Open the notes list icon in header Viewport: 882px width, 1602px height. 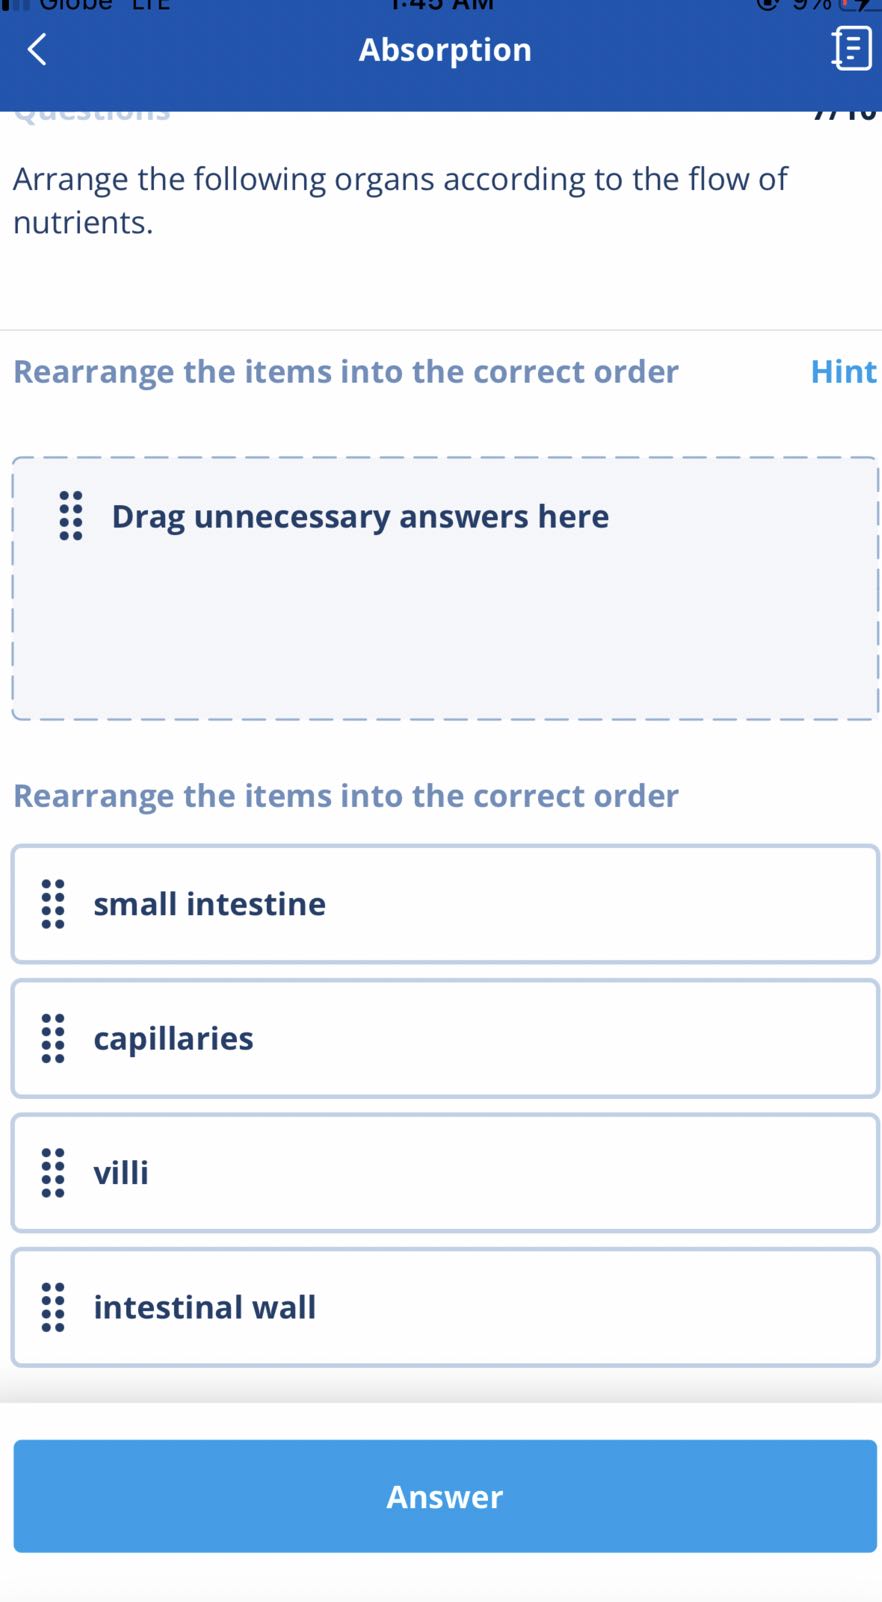(x=851, y=49)
